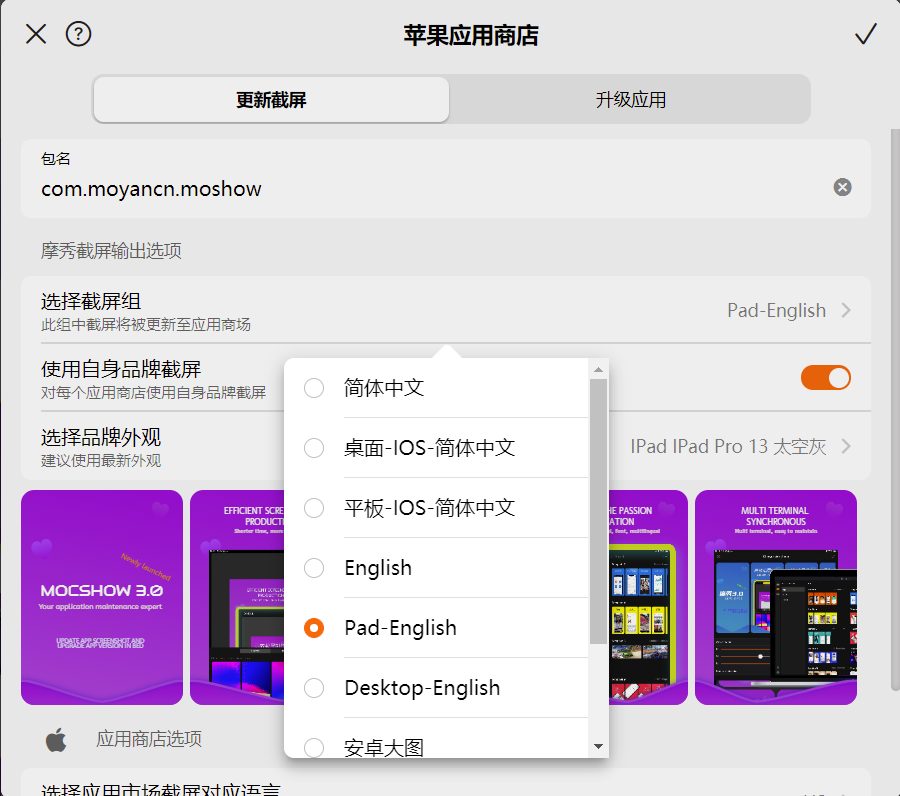Open the Efficient Screenshot Production thumbnail
900x796 pixels.
point(237,597)
